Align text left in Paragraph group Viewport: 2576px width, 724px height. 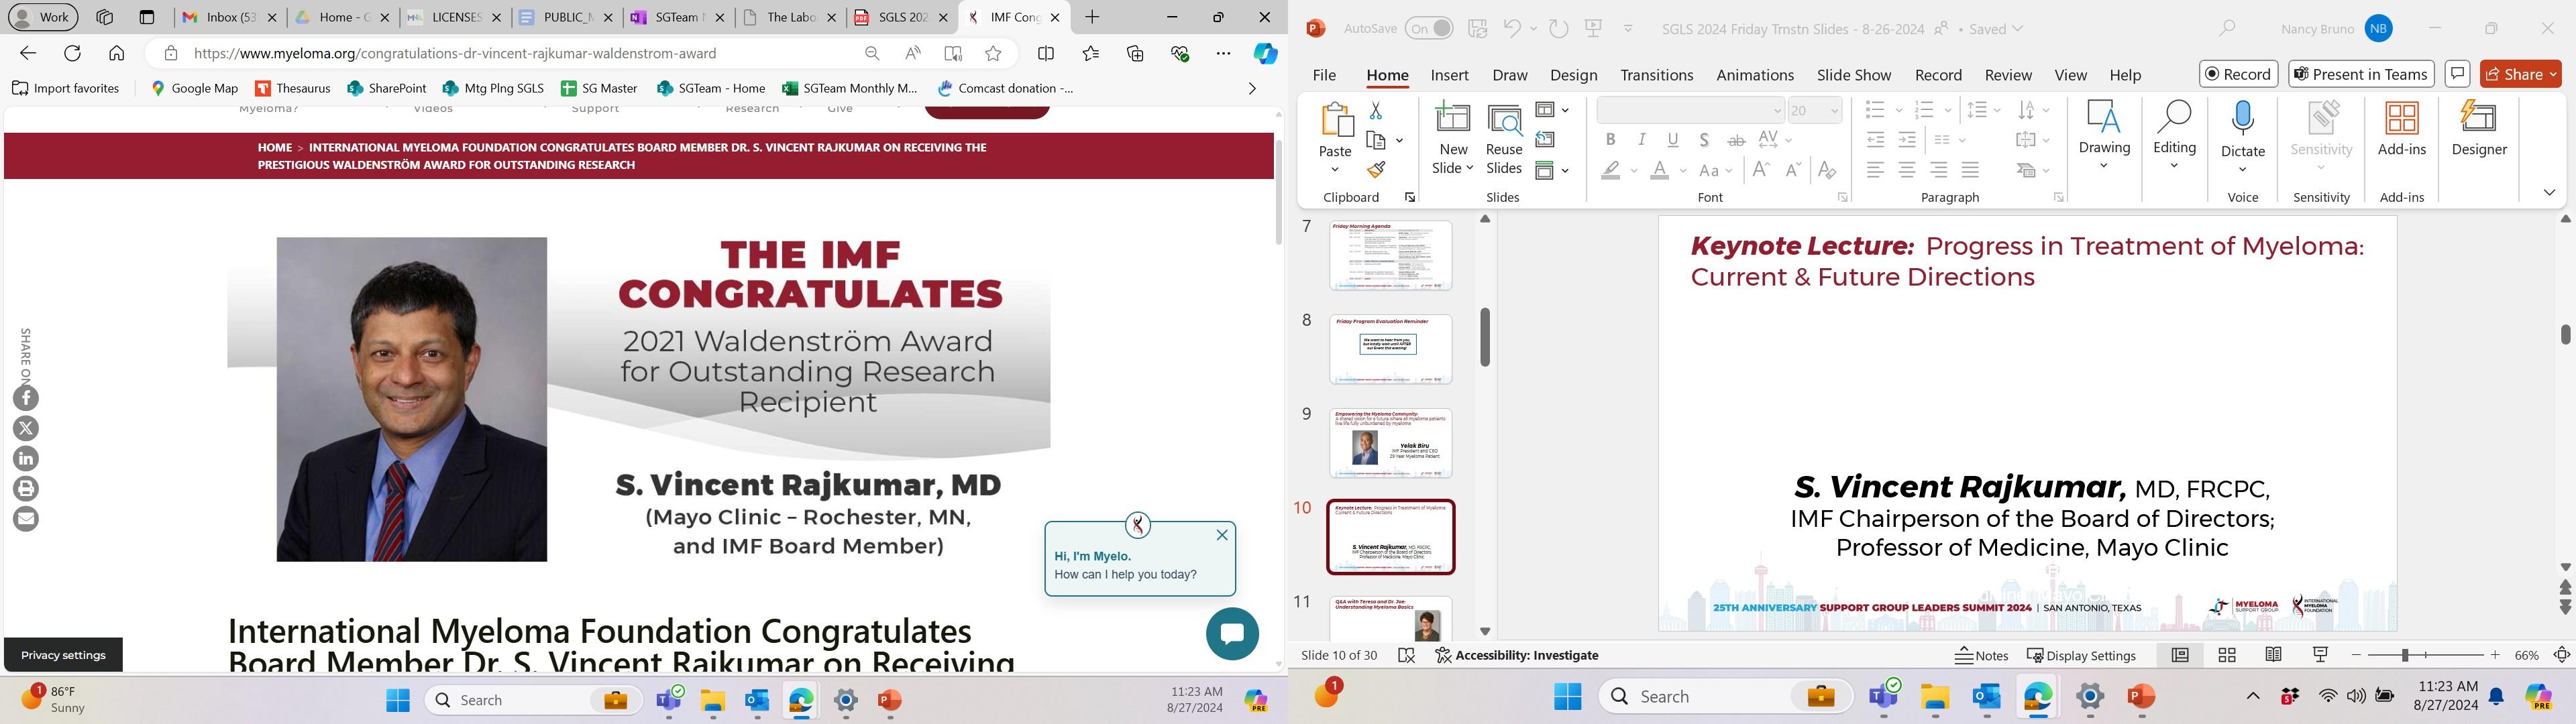coord(1876,170)
